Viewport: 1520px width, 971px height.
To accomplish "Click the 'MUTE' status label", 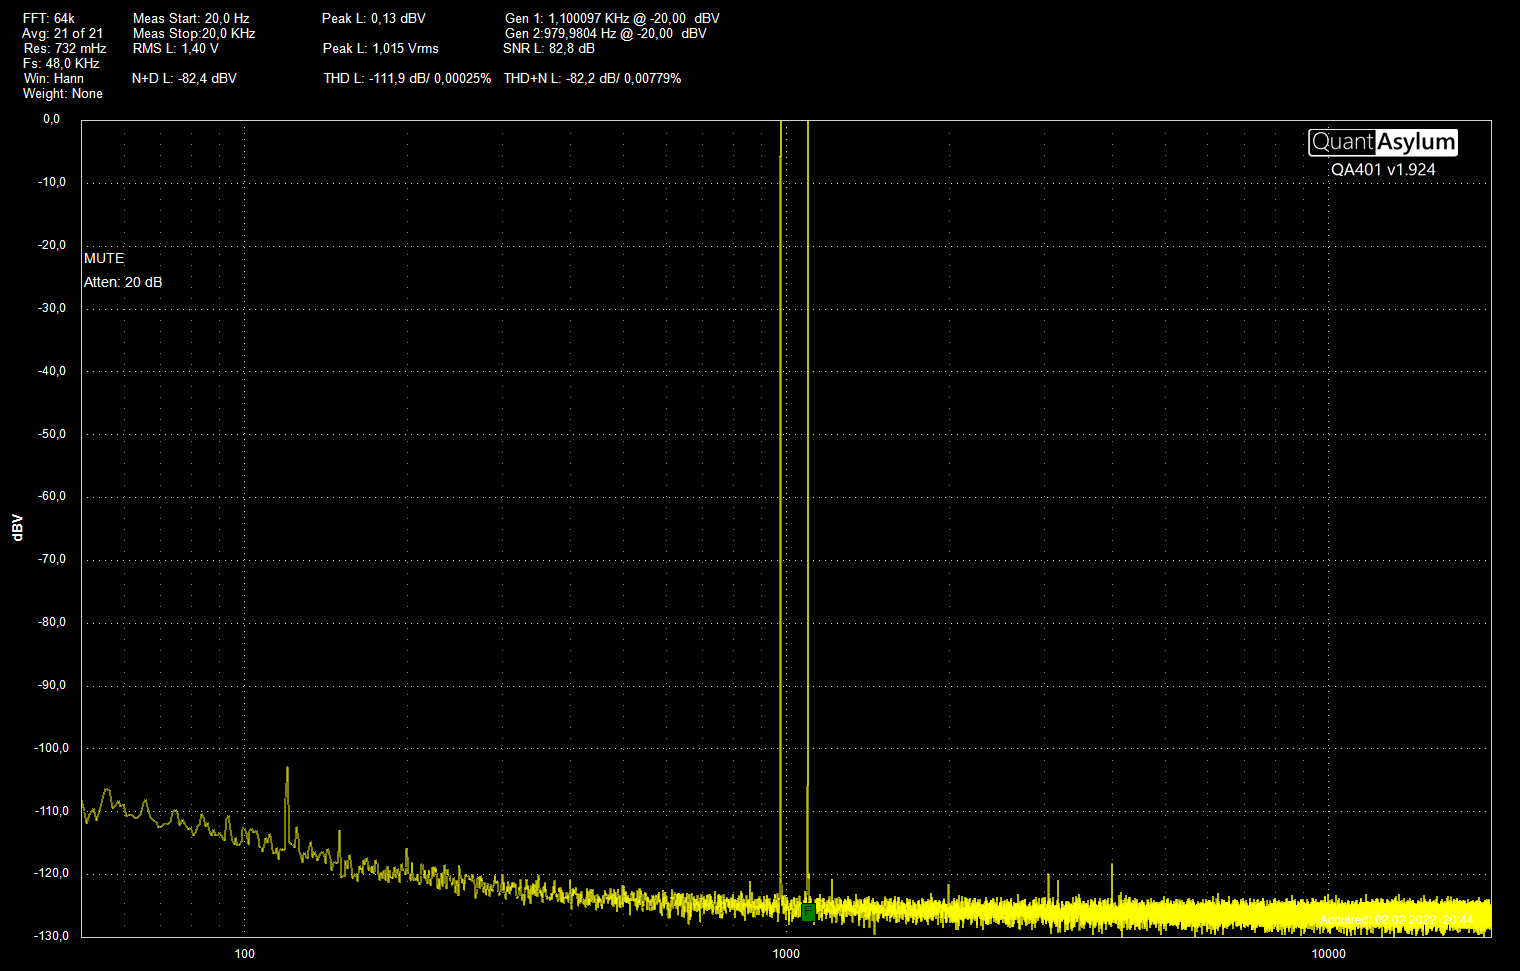I will [x=104, y=258].
